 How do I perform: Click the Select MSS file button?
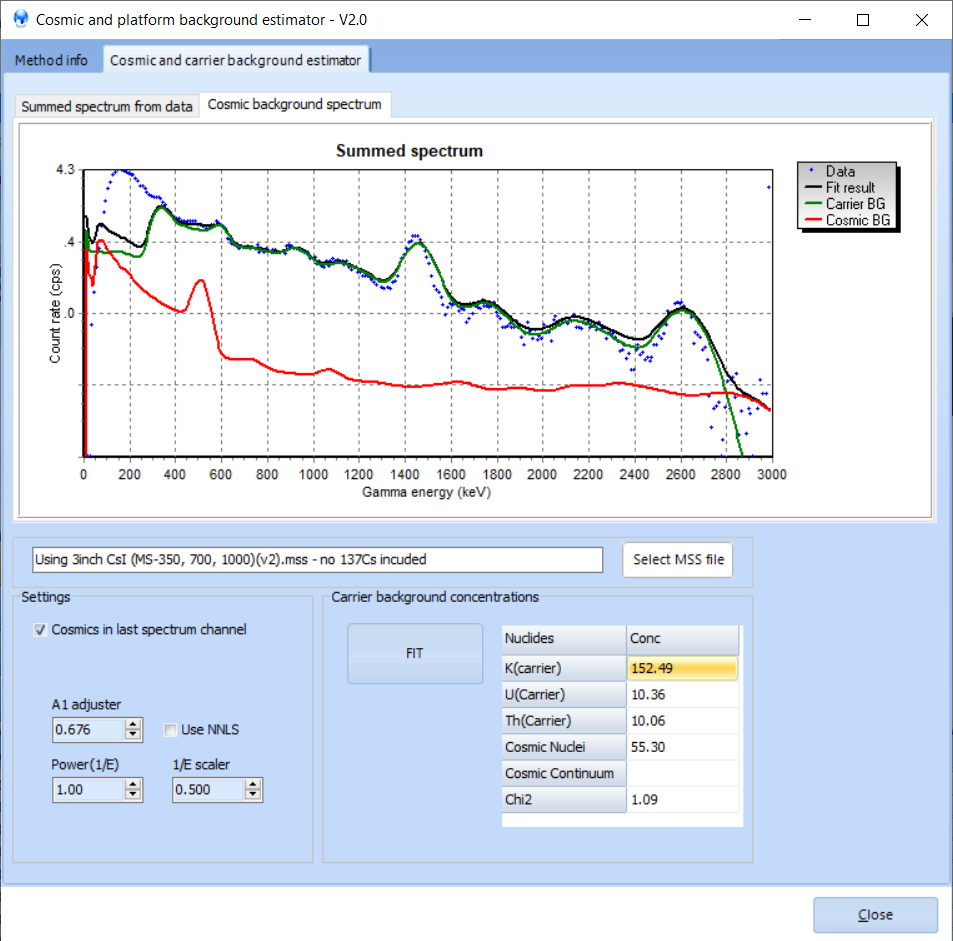pyautogui.click(x=678, y=560)
